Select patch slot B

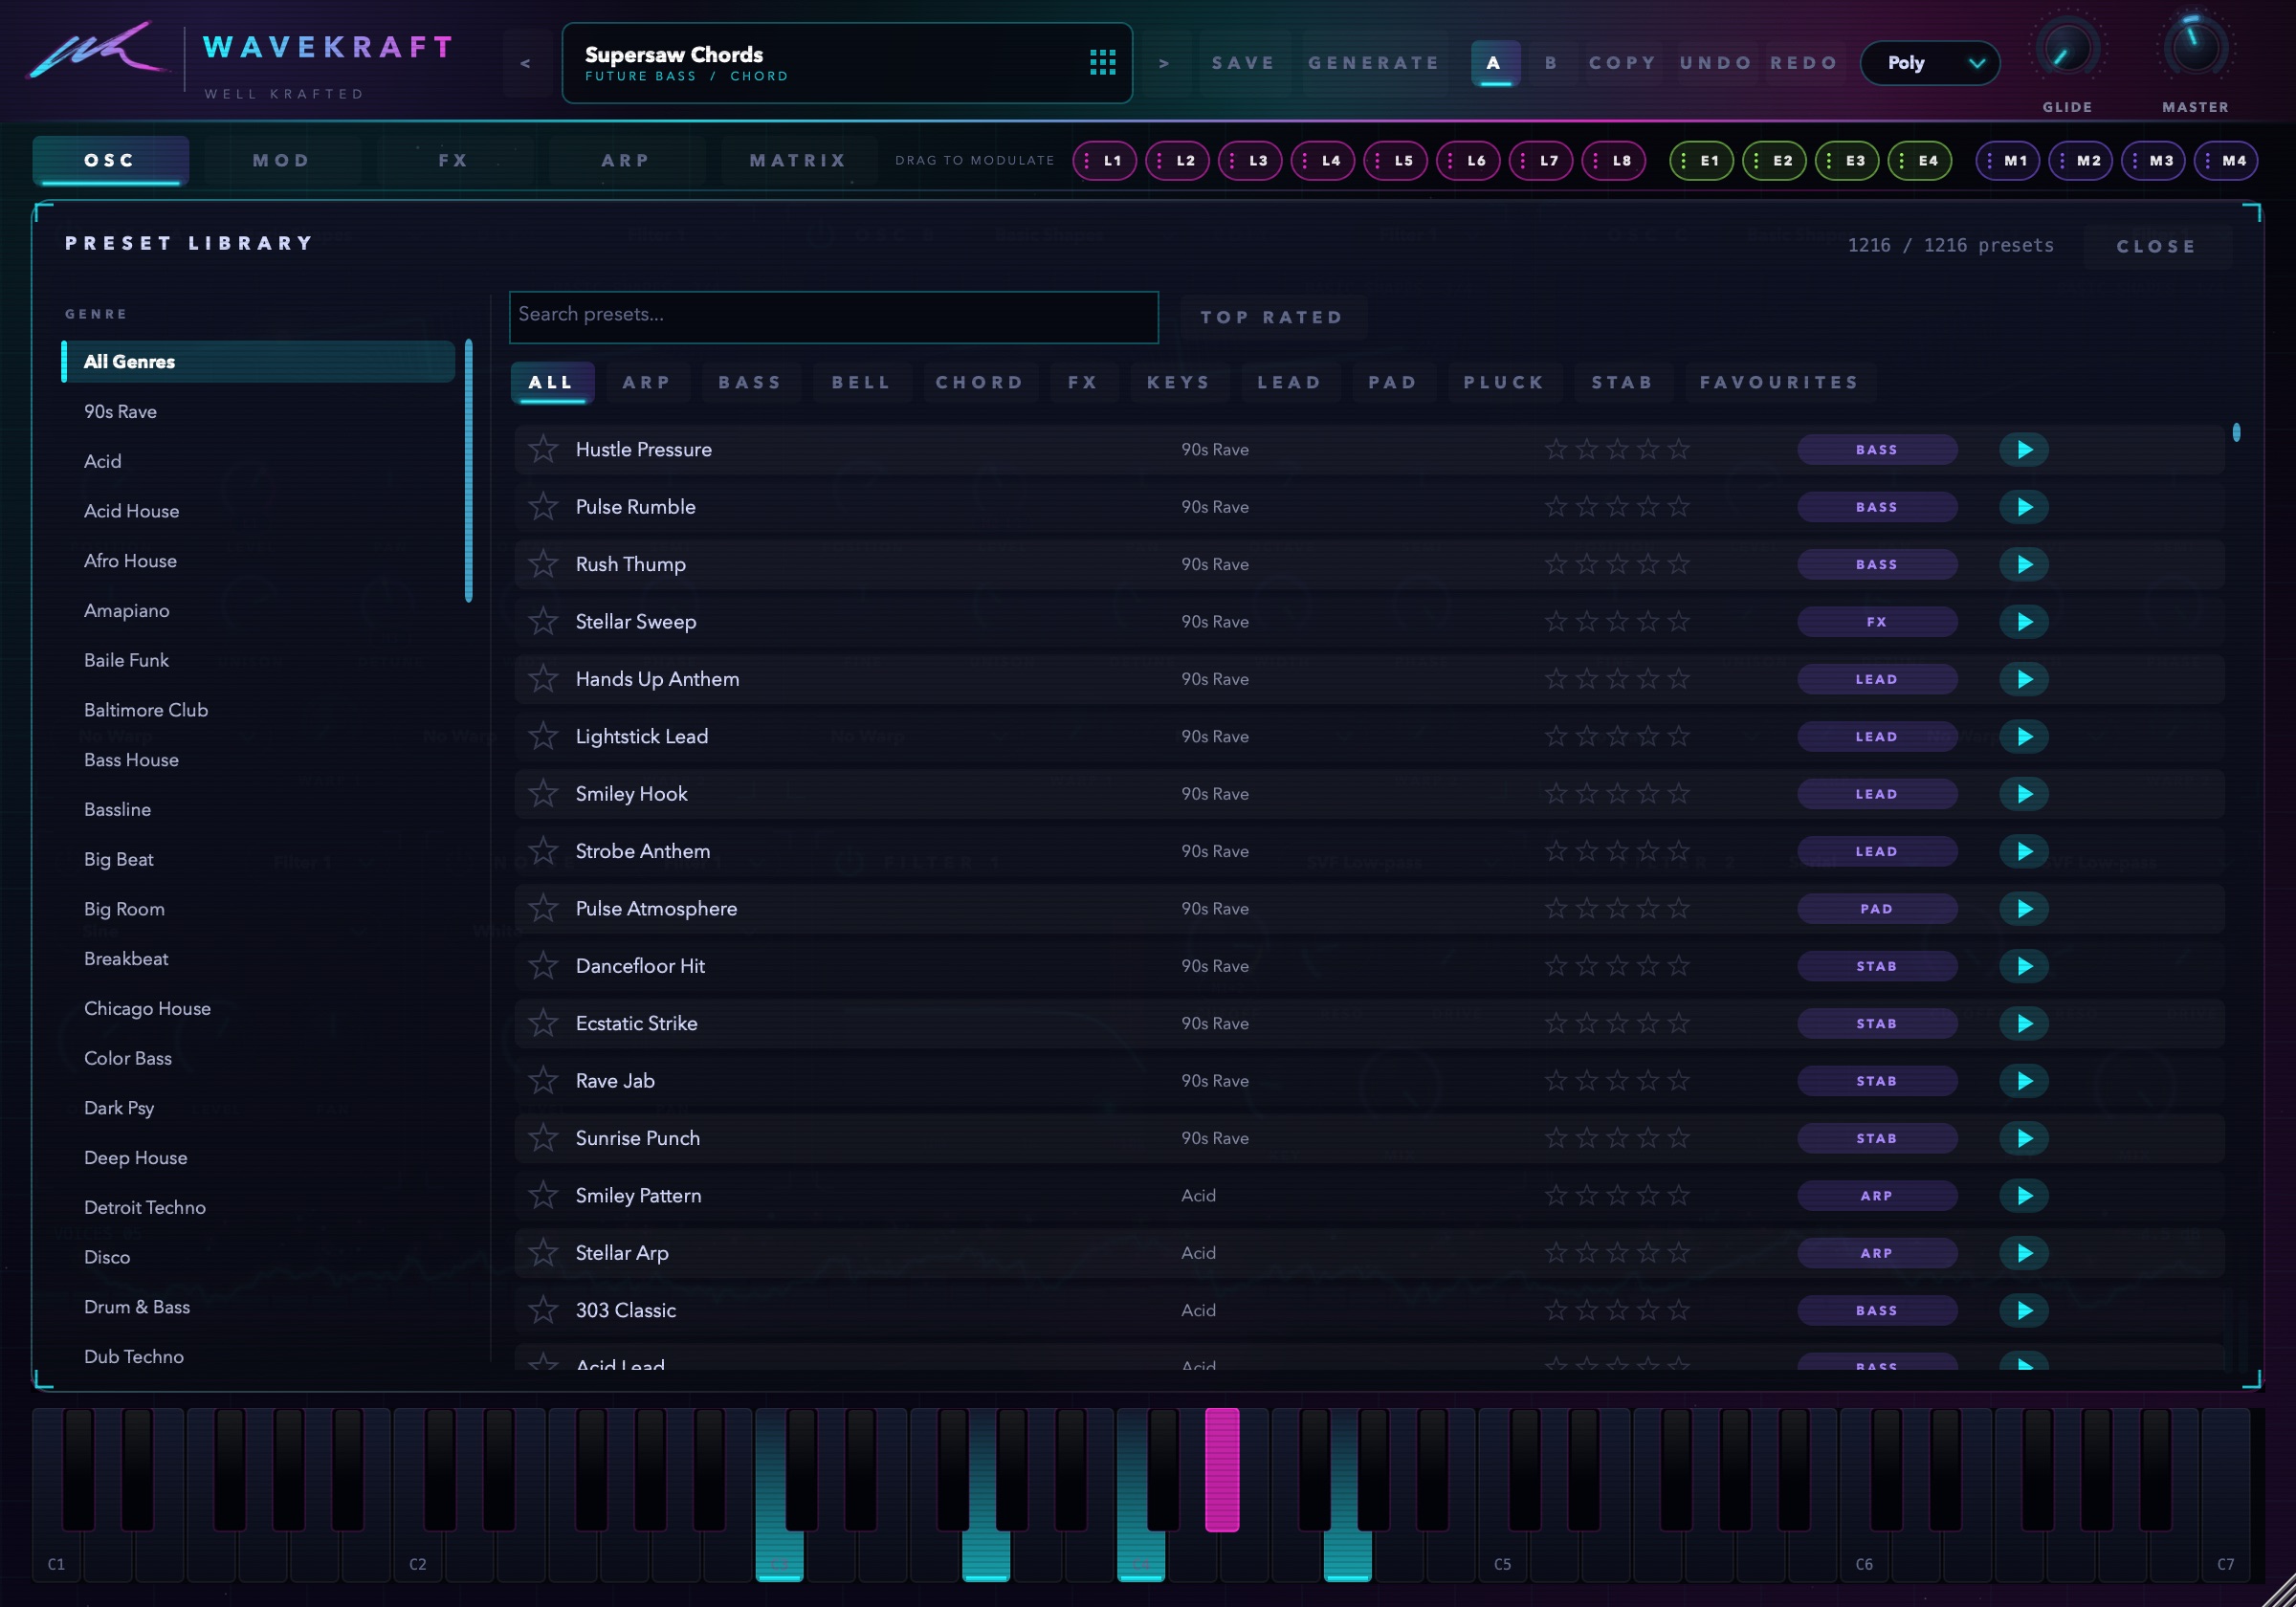click(1550, 63)
